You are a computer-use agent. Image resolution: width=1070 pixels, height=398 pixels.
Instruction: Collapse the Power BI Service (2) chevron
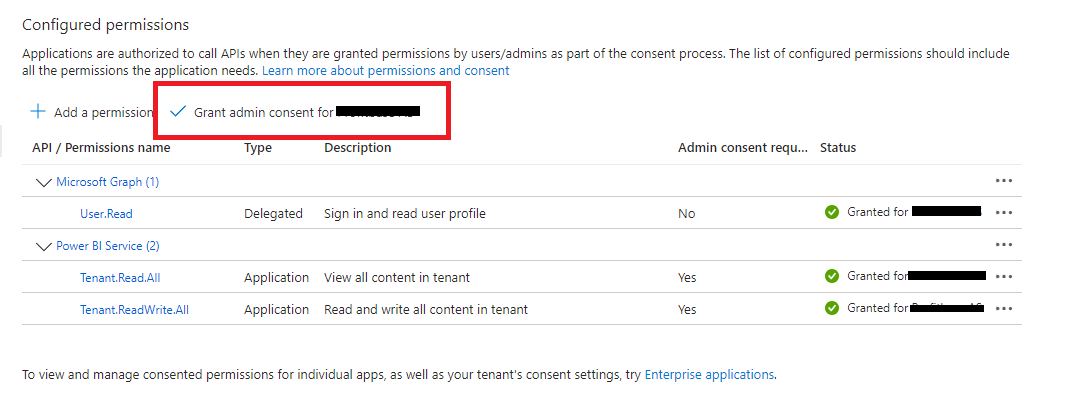click(44, 246)
